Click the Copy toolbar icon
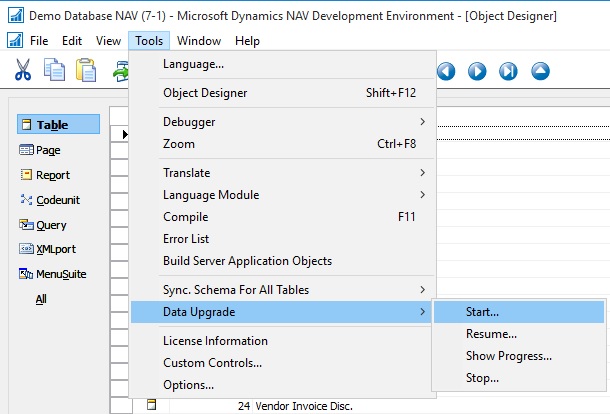 point(54,70)
